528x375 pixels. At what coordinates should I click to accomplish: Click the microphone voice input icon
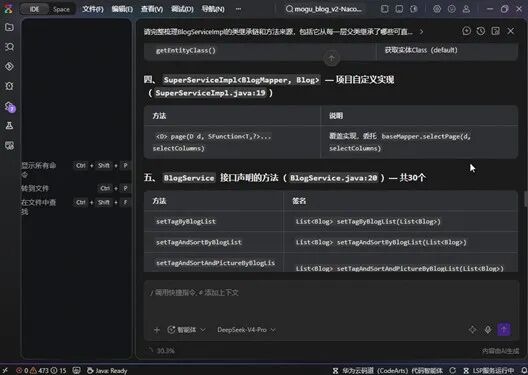[x=488, y=329]
